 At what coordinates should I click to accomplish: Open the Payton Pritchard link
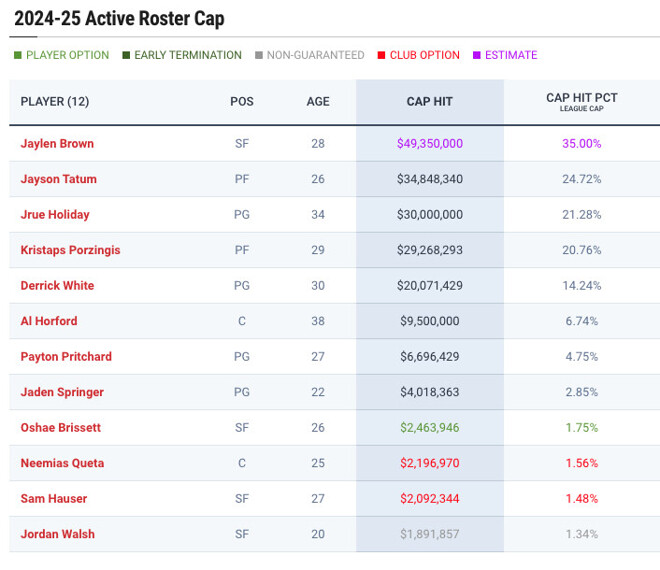coord(66,357)
